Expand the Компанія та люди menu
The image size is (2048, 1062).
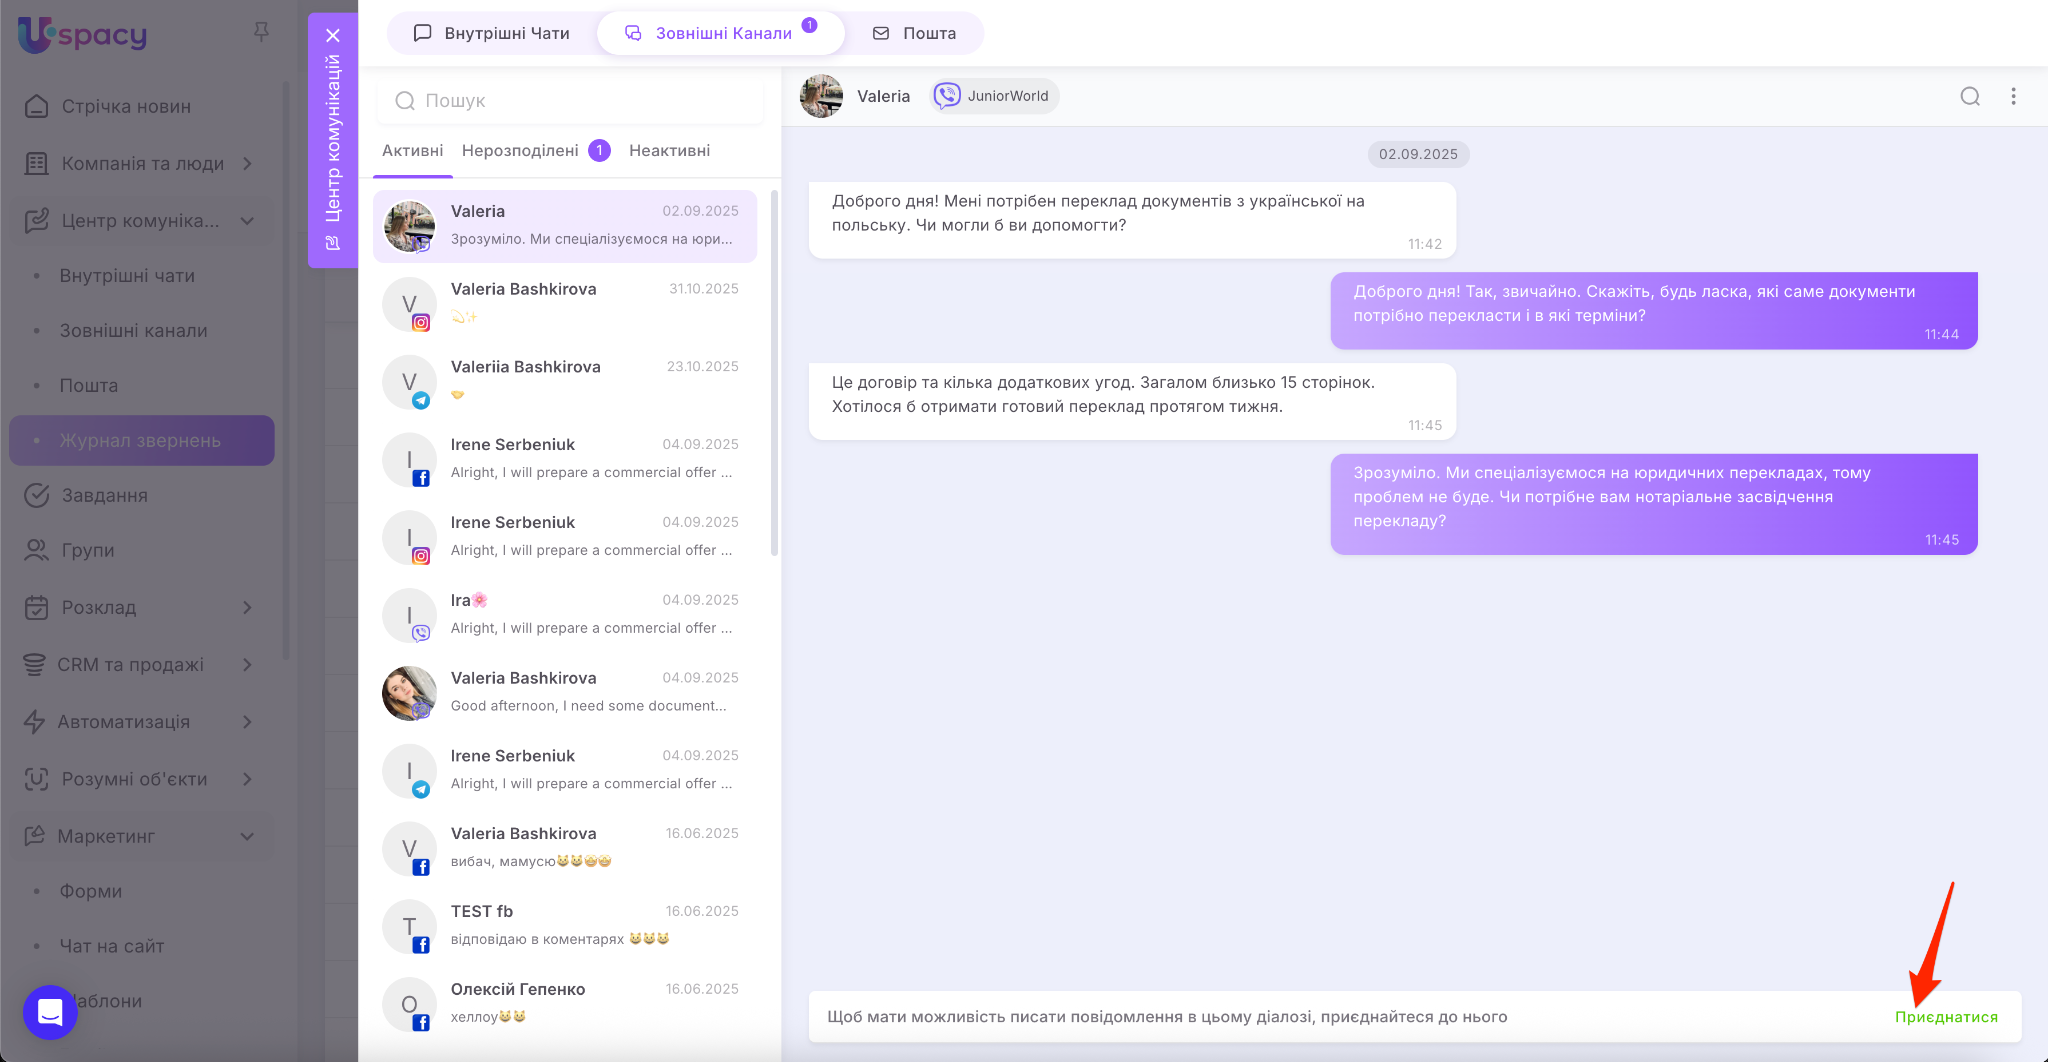coord(247,164)
